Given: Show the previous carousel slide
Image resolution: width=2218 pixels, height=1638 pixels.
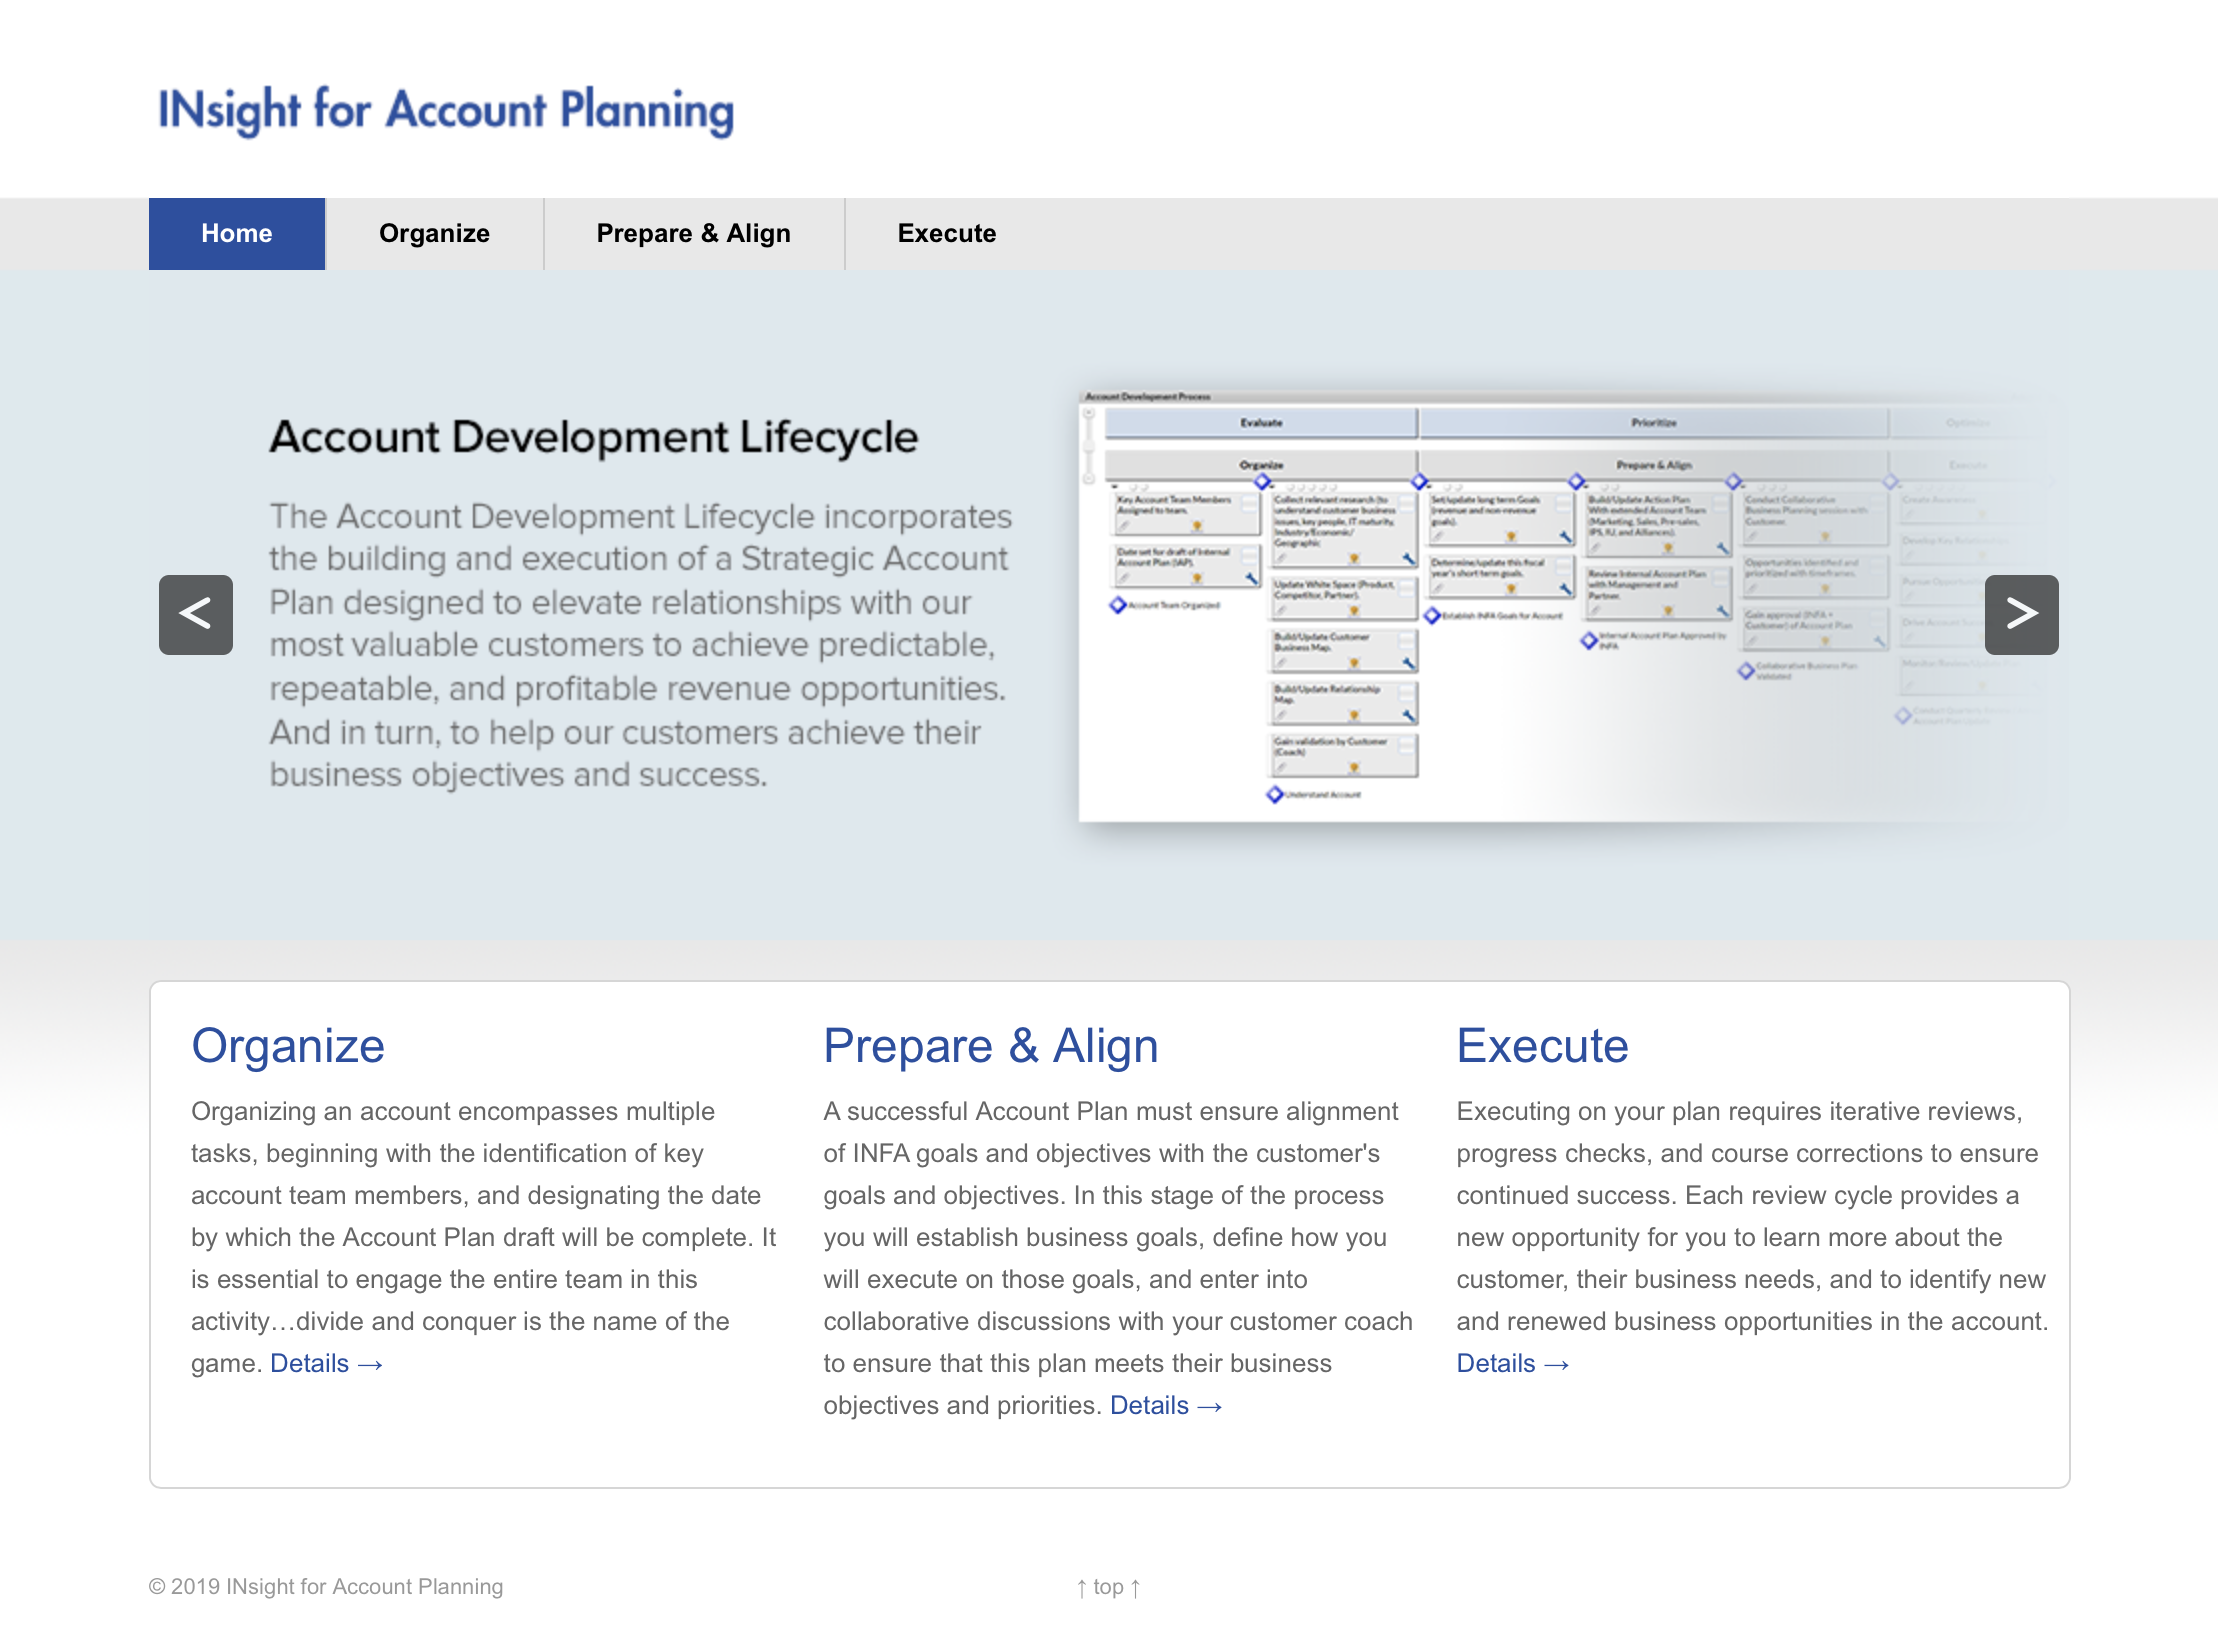Looking at the screenshot, I should point(196,614).
